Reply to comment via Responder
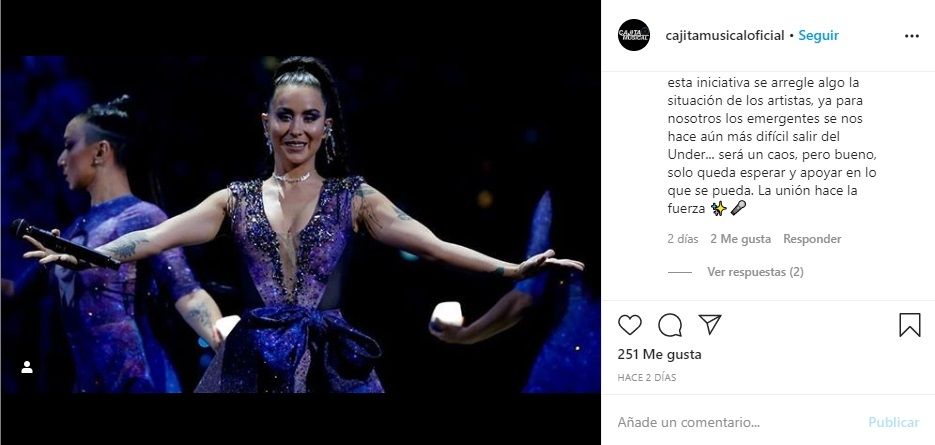Screen dimensions: 935x445 coord(812,239)
